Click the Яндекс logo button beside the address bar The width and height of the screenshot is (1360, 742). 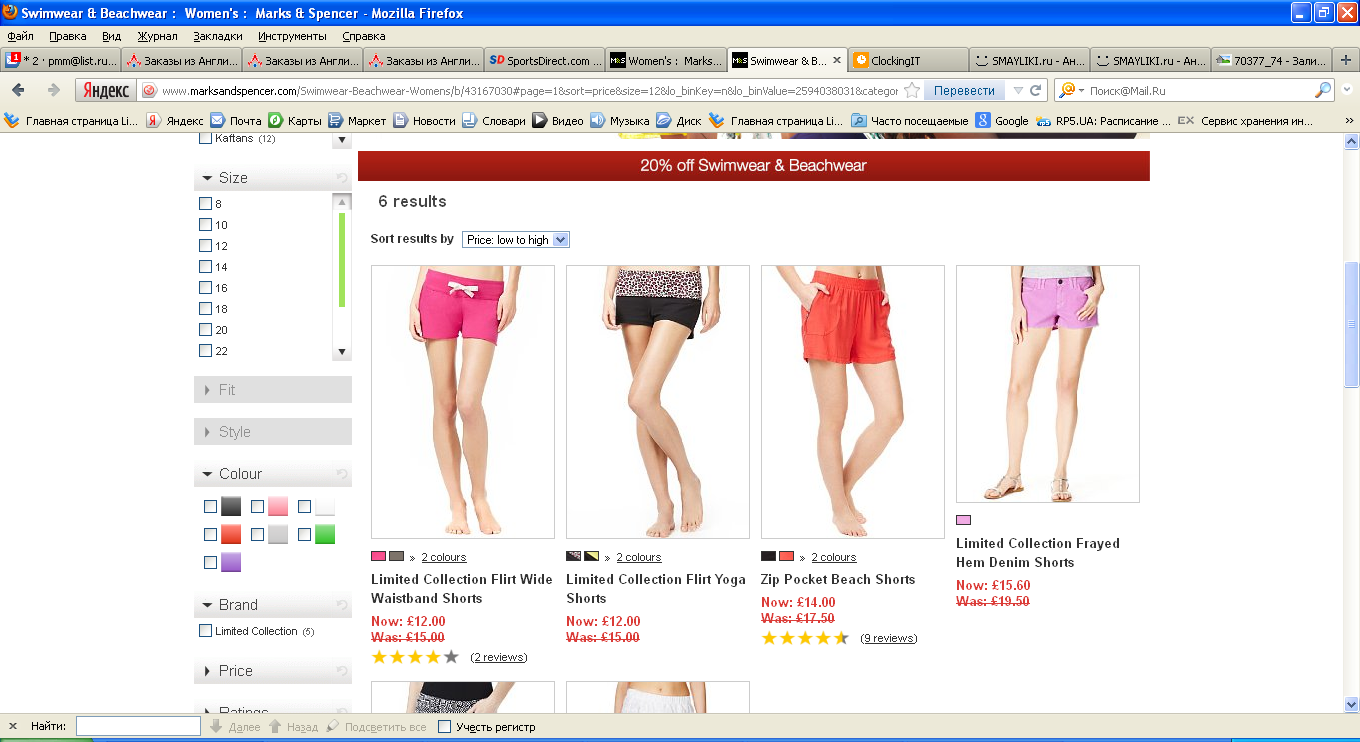click(106, 90)
